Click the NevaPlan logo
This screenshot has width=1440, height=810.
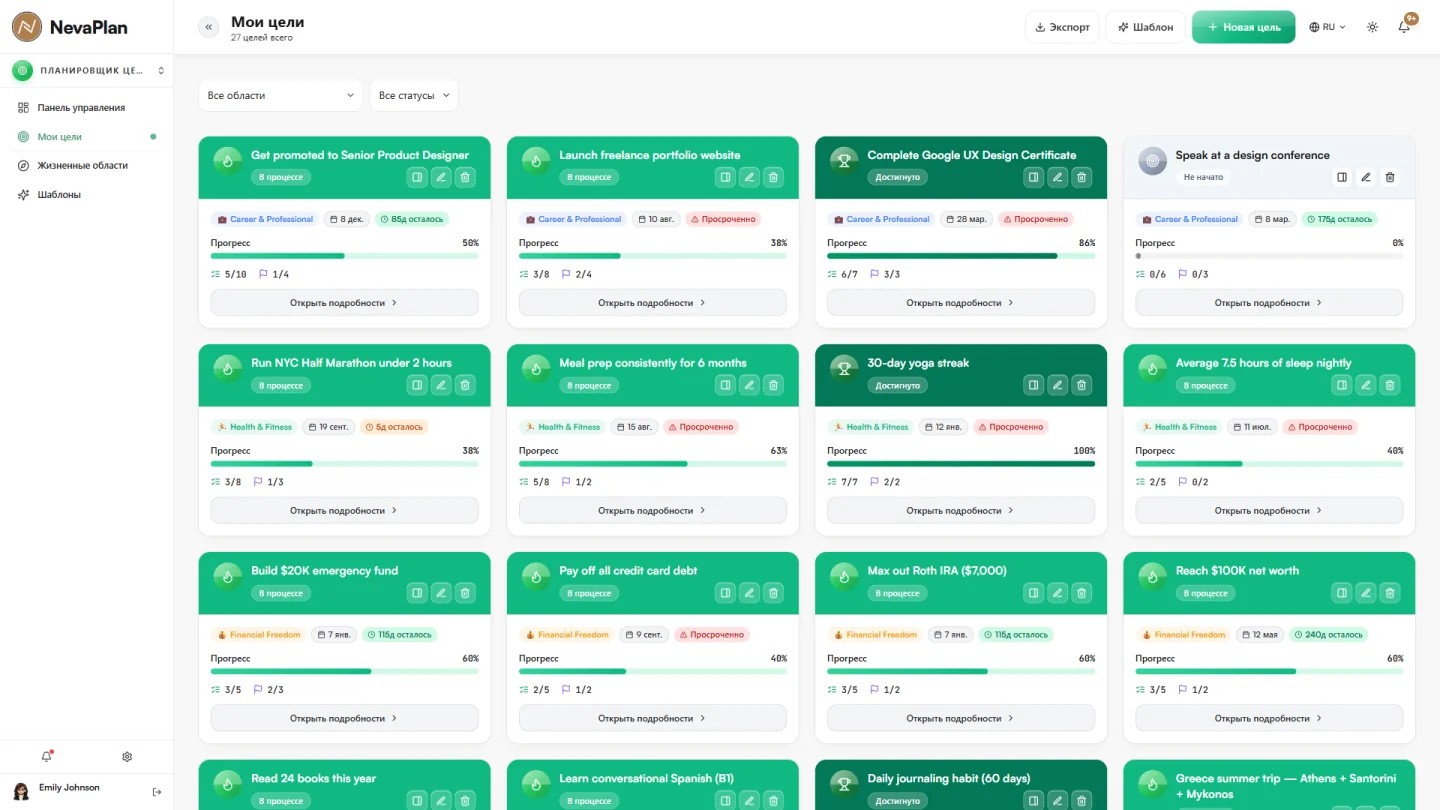click(x=70, y=27)
